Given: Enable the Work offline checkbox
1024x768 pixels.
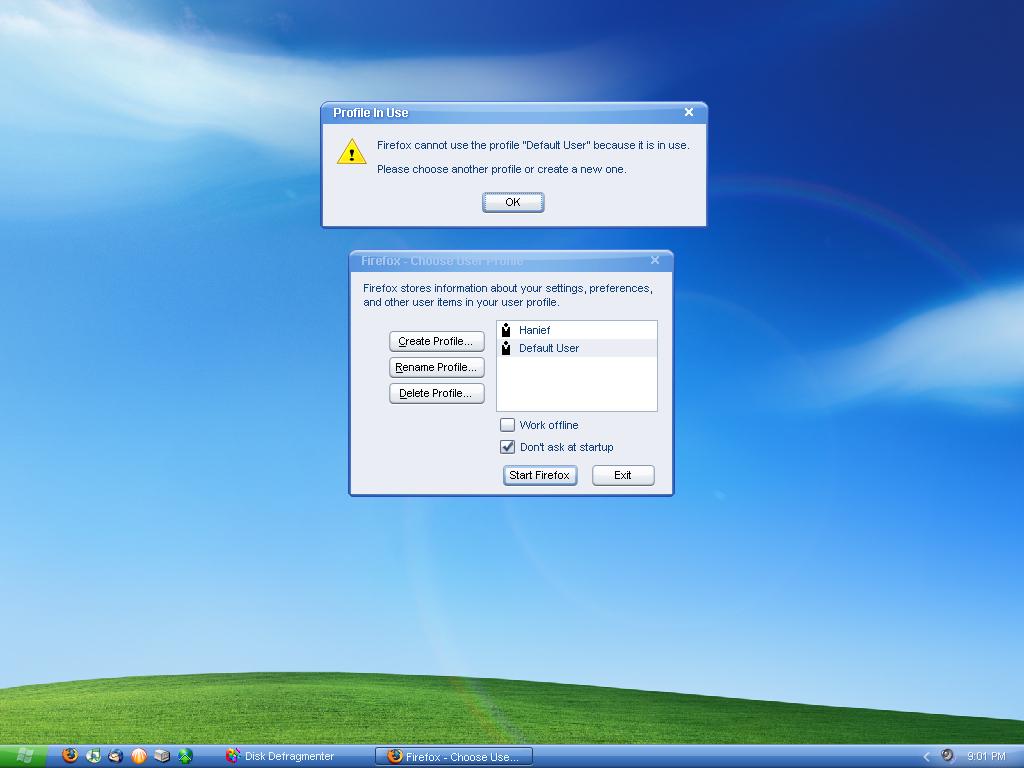Looking at the screenshot, I should (x=507, y=425).
